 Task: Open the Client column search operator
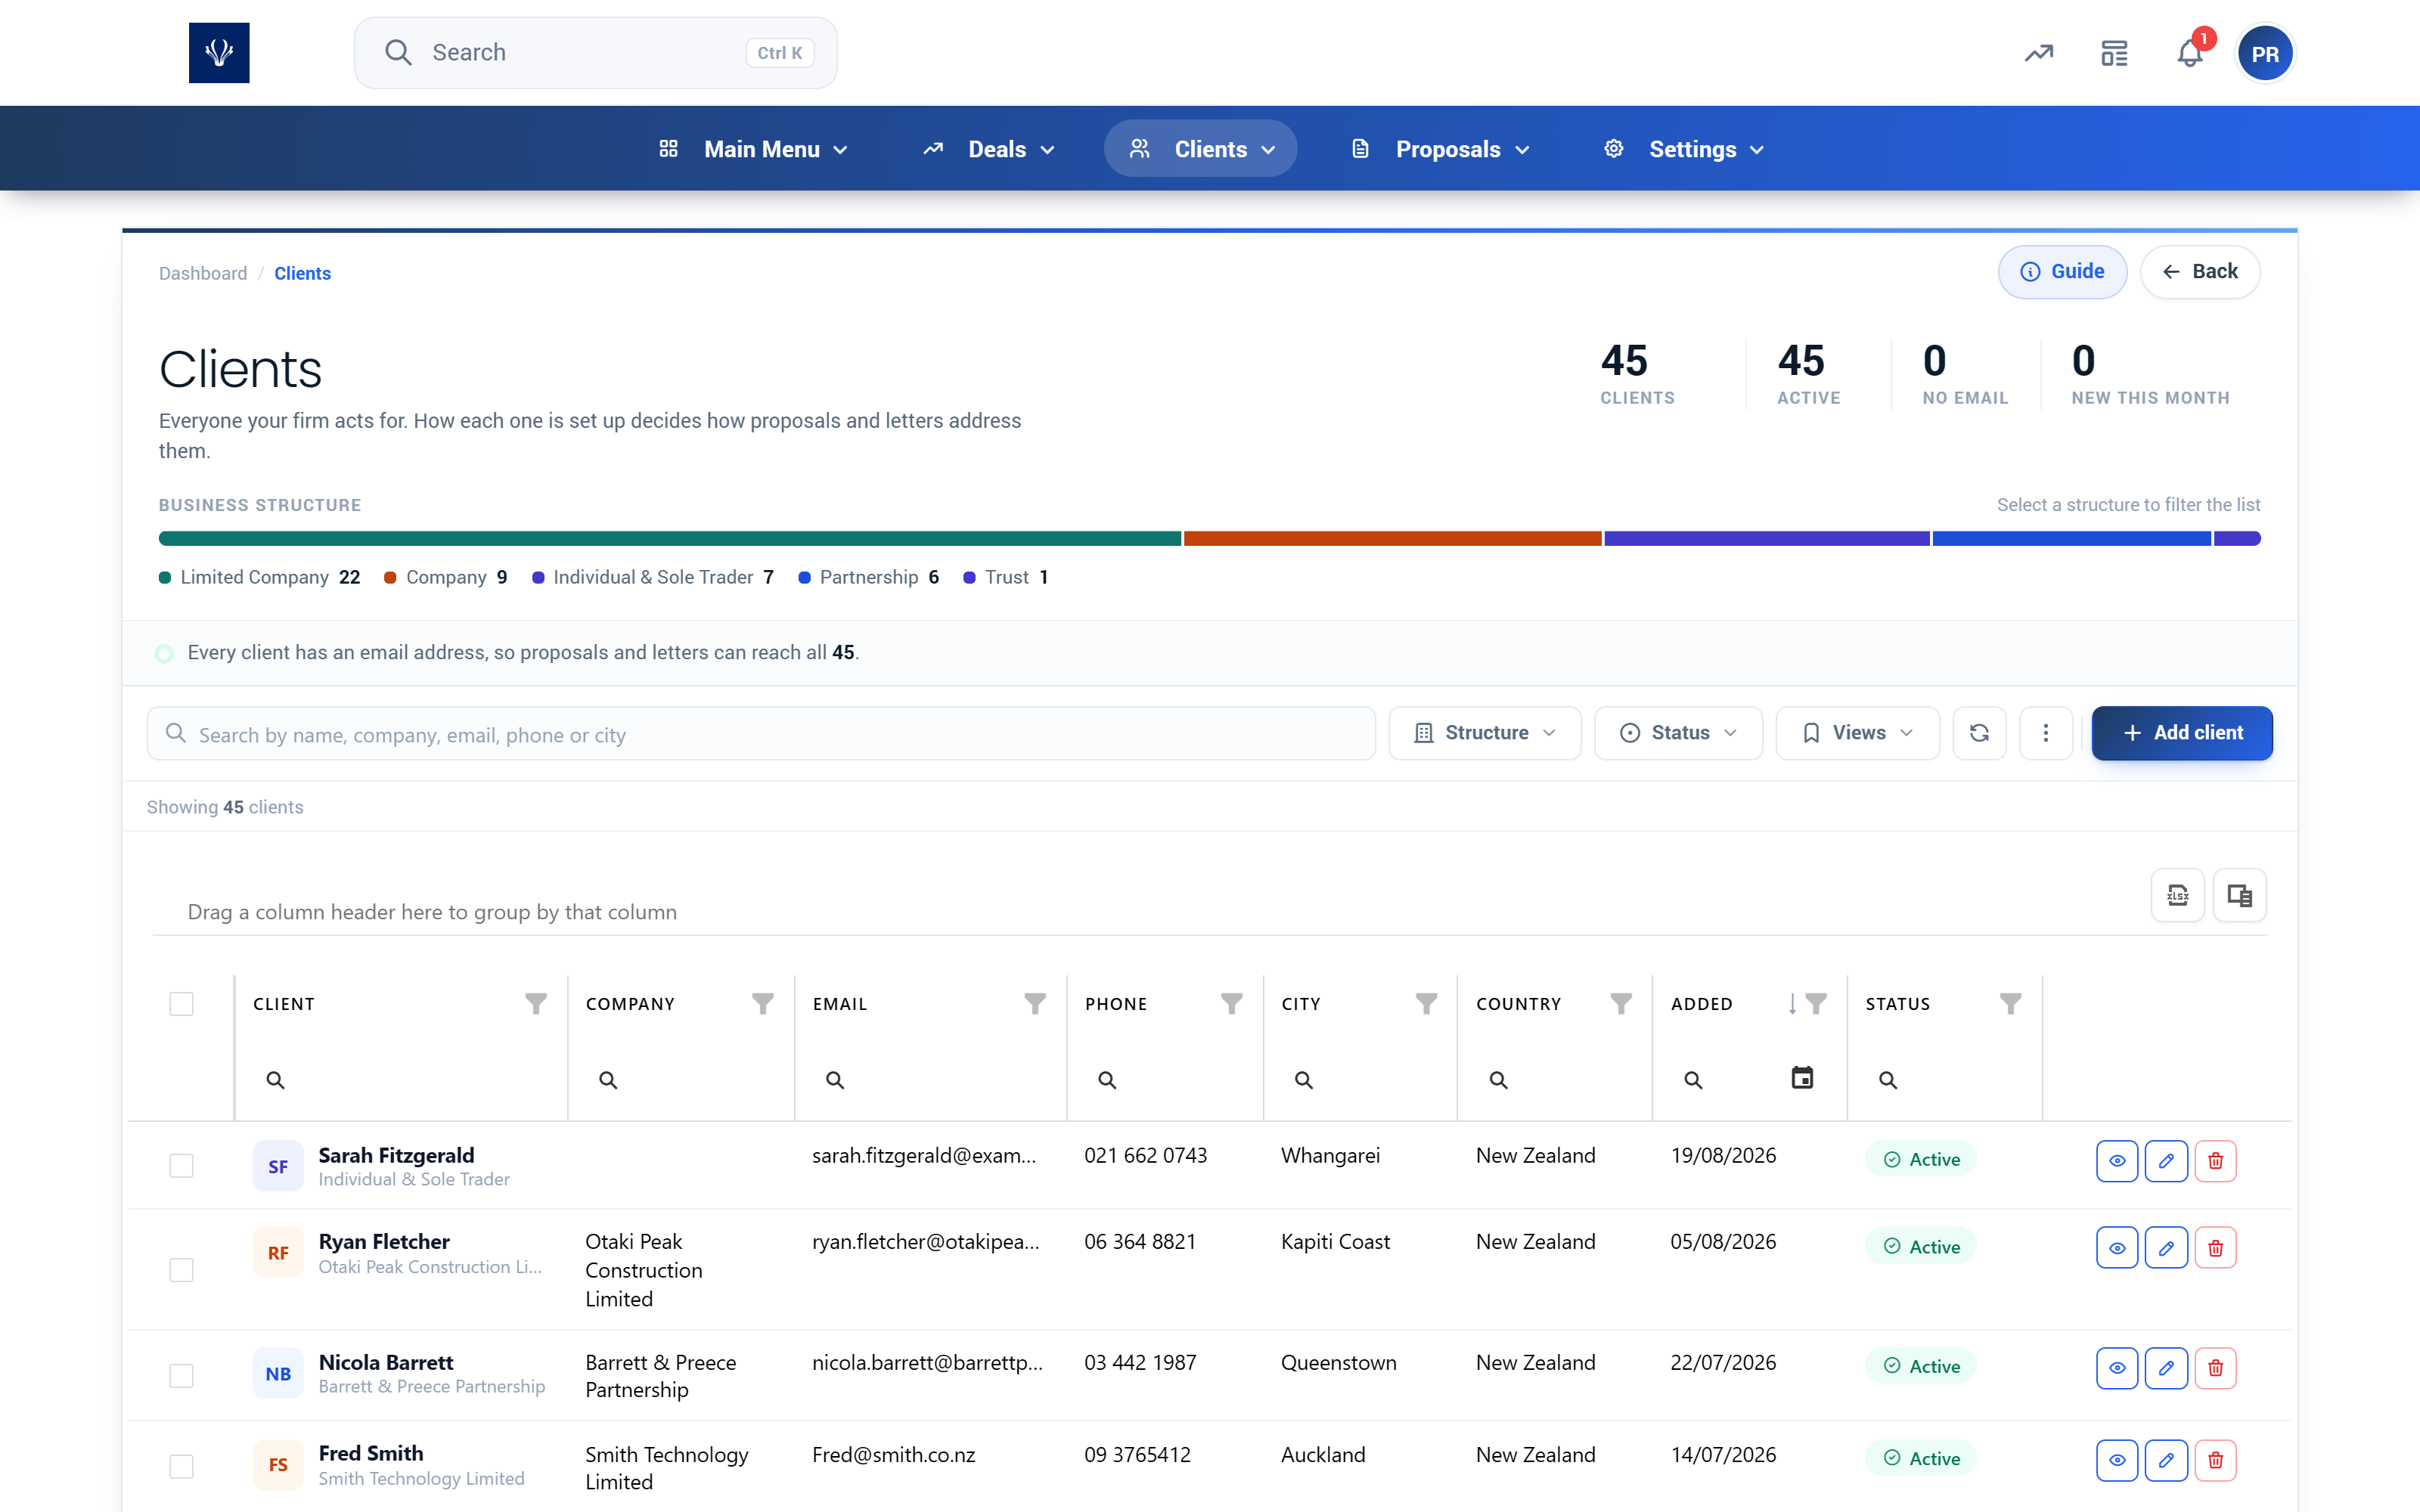tap(275, 1080)
